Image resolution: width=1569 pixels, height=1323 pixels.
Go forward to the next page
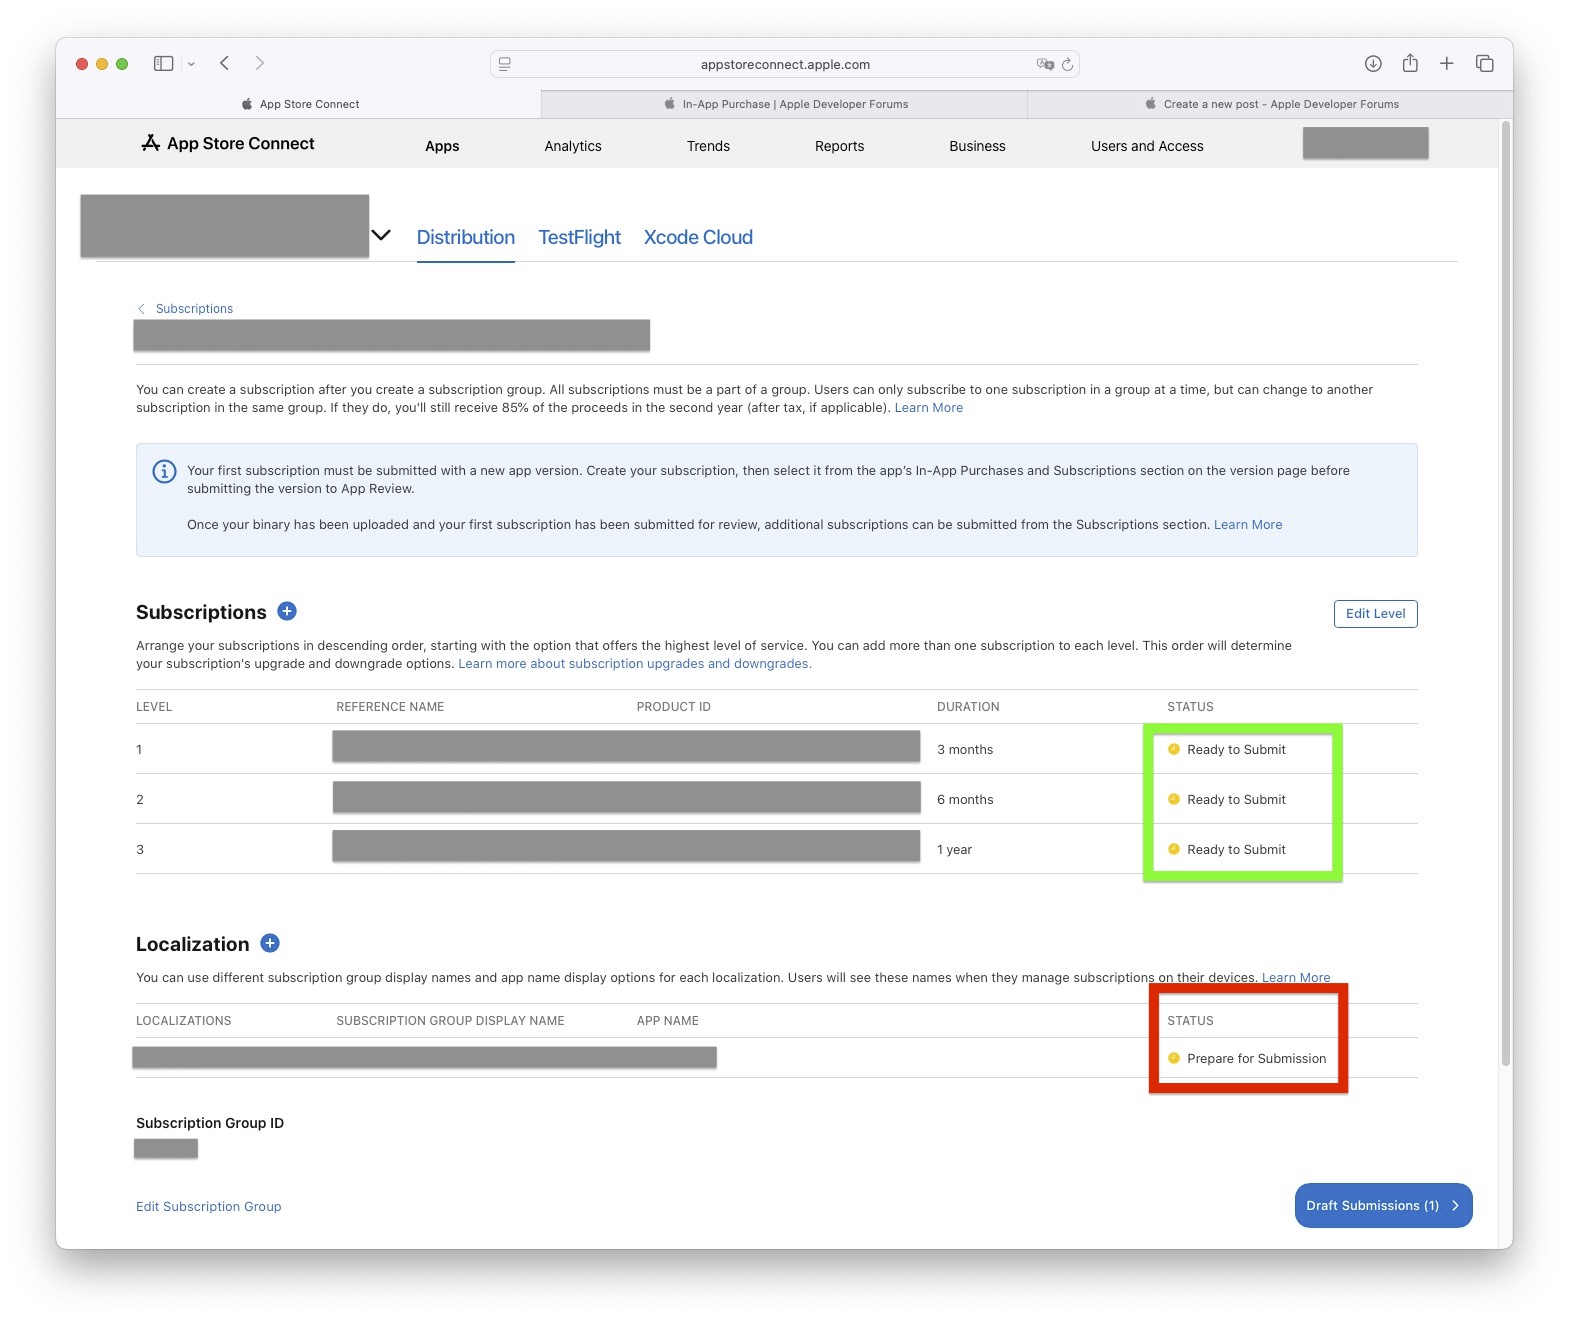tap(260, 63)
